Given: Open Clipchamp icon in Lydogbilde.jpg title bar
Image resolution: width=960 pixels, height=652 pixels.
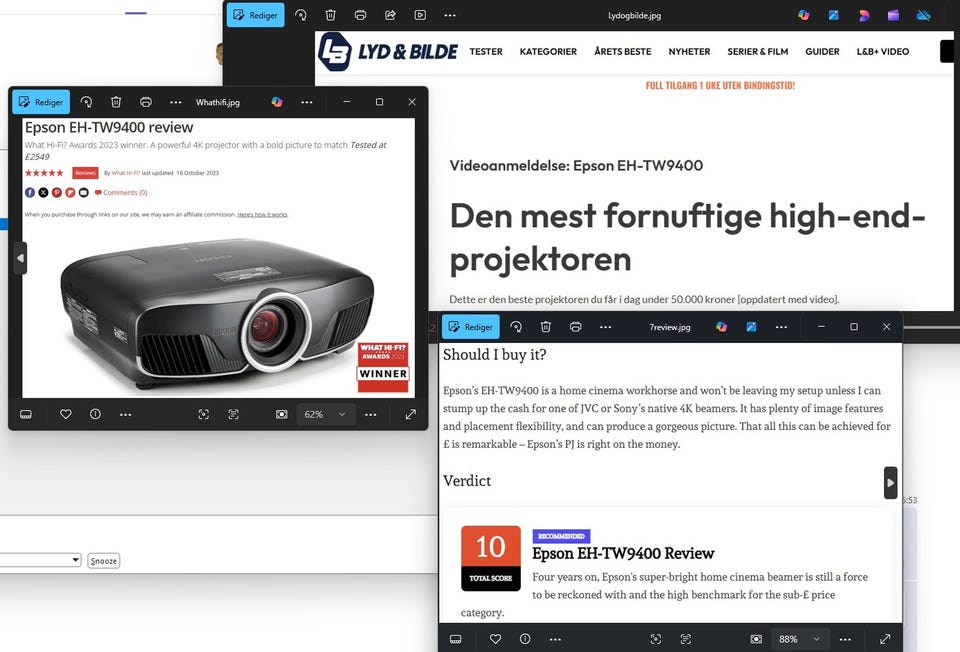Looking at the screenshot, I should click(894, 15).
